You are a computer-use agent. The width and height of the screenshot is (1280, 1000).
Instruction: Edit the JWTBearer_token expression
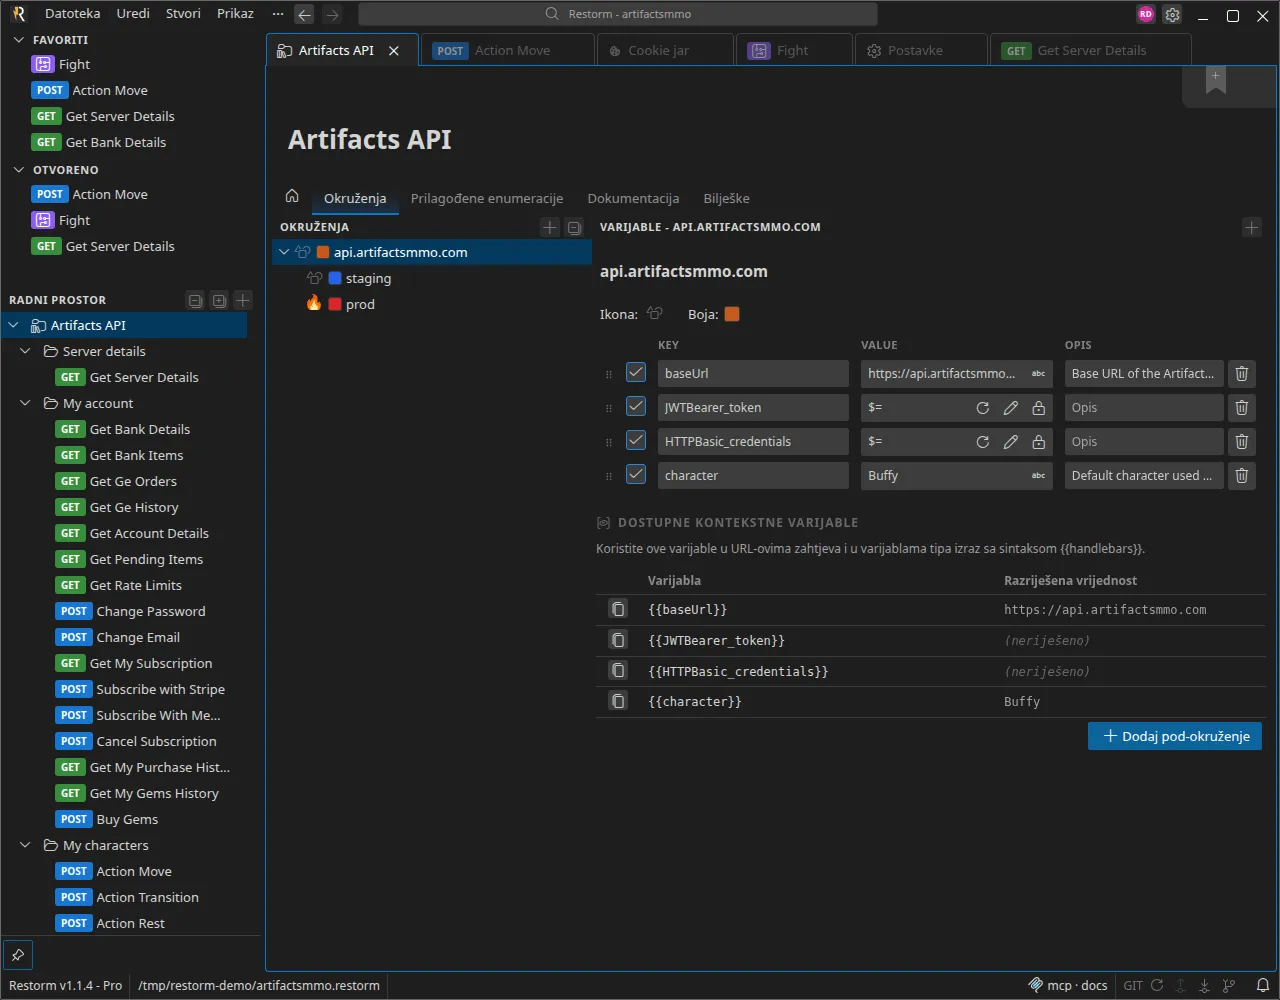(x=1011, y=408)
